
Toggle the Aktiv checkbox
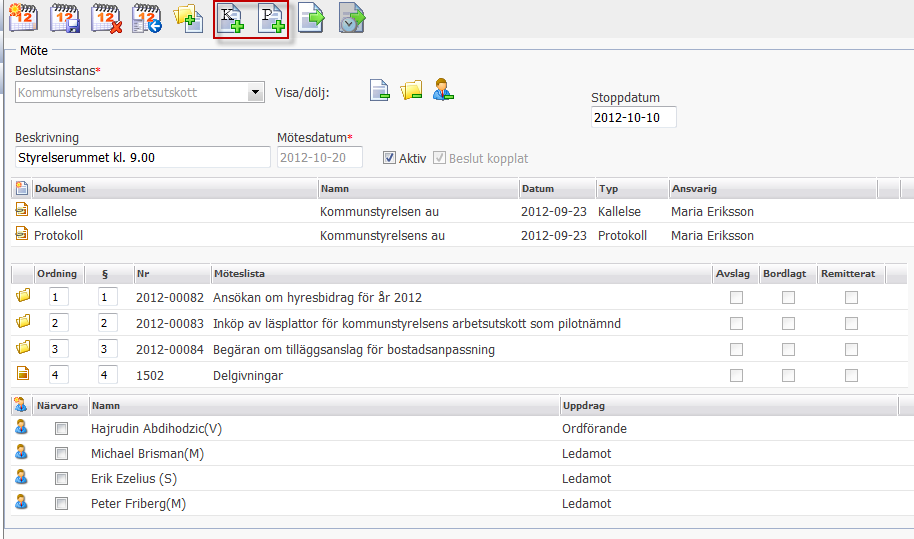(389, 158)
